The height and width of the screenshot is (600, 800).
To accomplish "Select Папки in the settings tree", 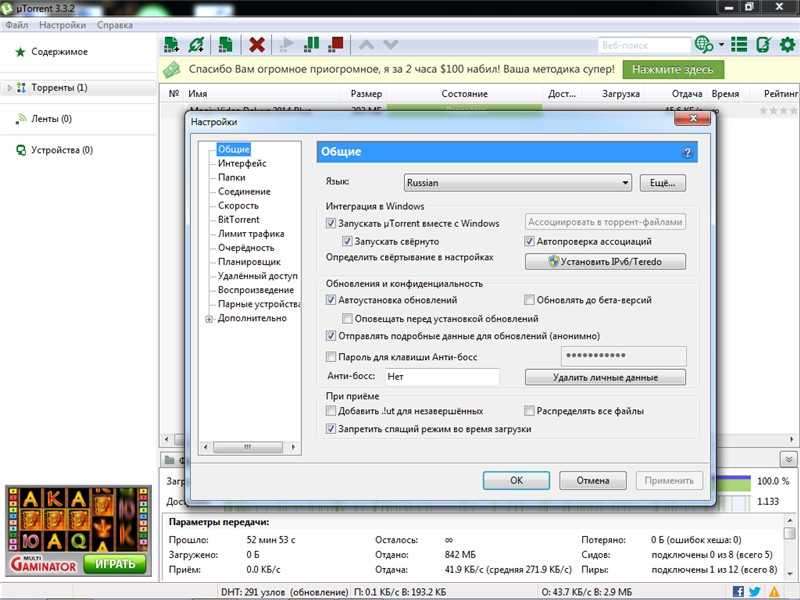I will [x=232, y=177].
